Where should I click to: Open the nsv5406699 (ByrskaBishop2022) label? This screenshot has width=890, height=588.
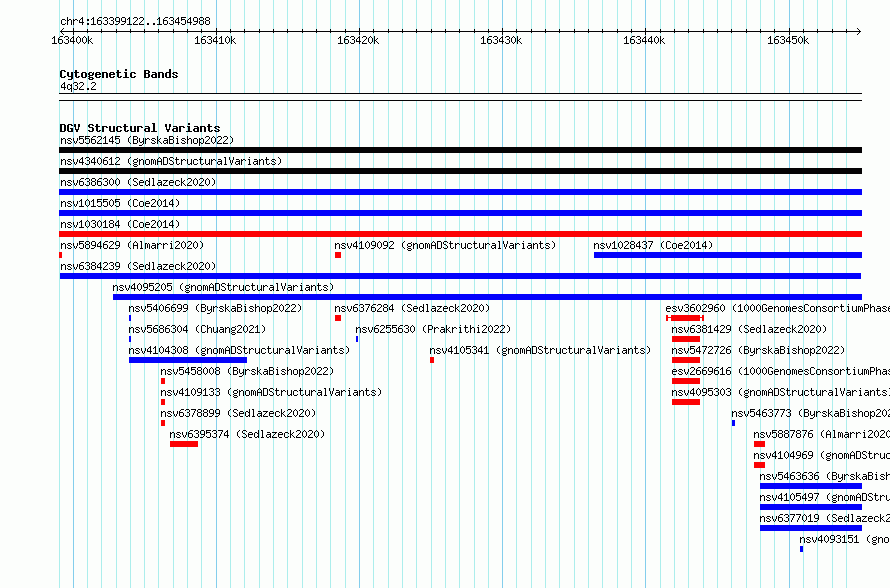click(x=215, y=308)
